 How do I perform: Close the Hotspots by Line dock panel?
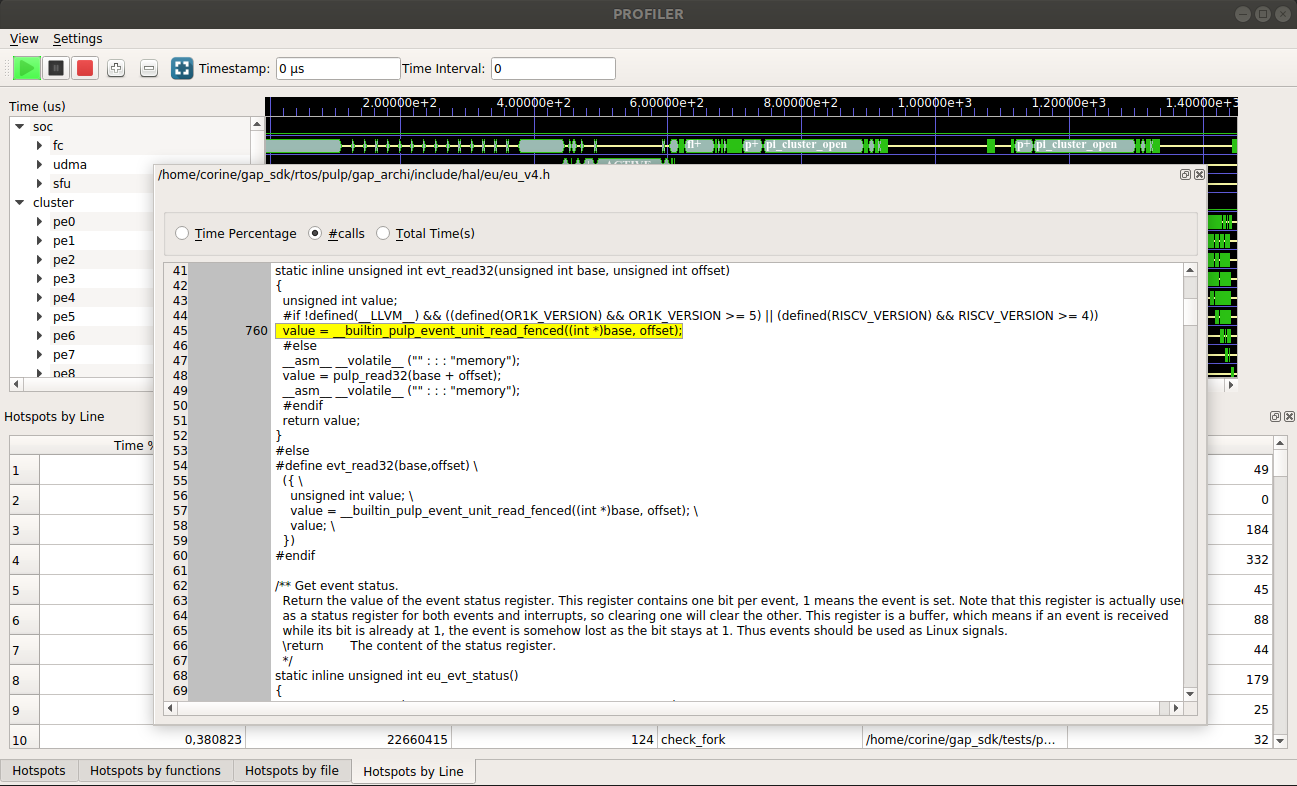pos(1289,416)
